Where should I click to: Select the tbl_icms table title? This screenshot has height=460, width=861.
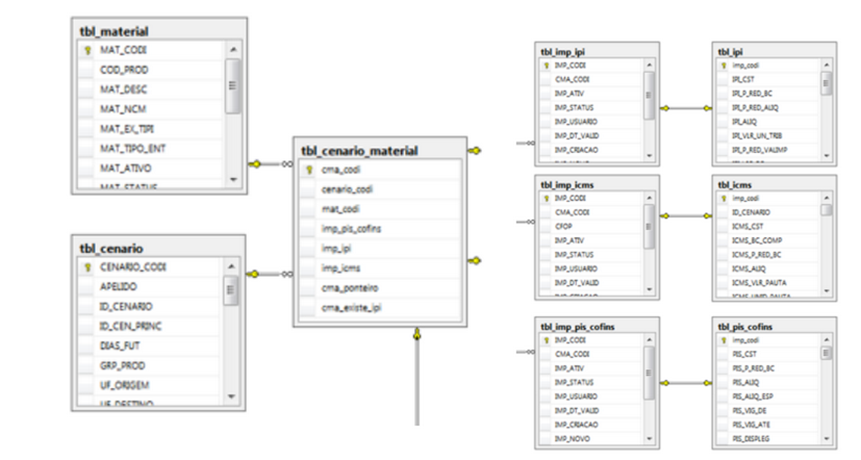[x=735, y=185]
